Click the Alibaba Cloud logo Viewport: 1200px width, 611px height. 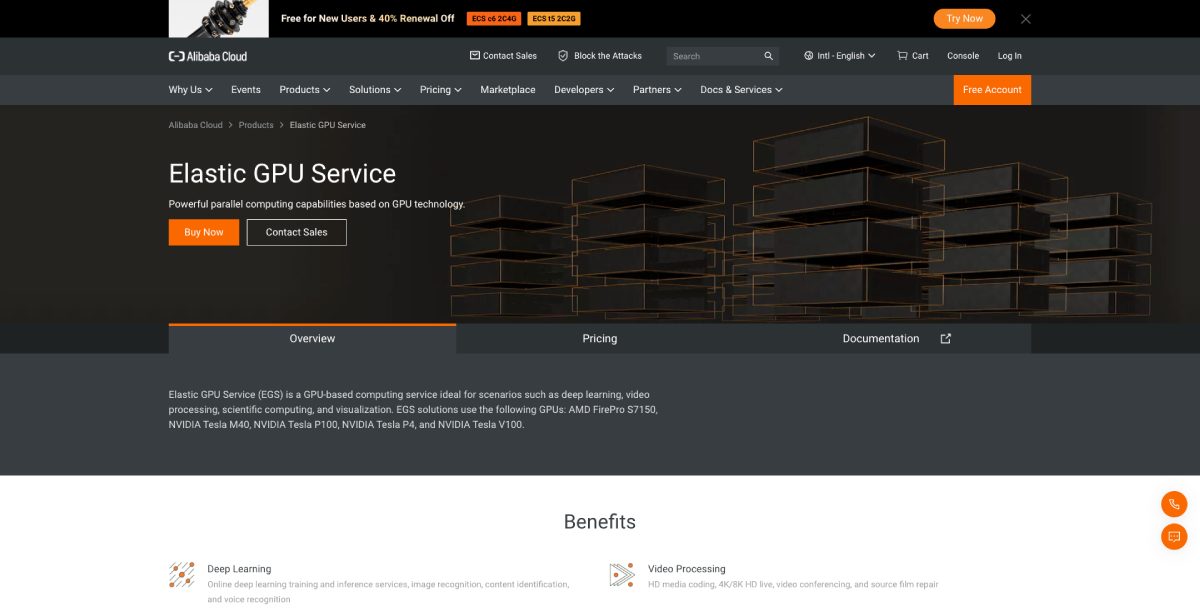click(207, 56)
